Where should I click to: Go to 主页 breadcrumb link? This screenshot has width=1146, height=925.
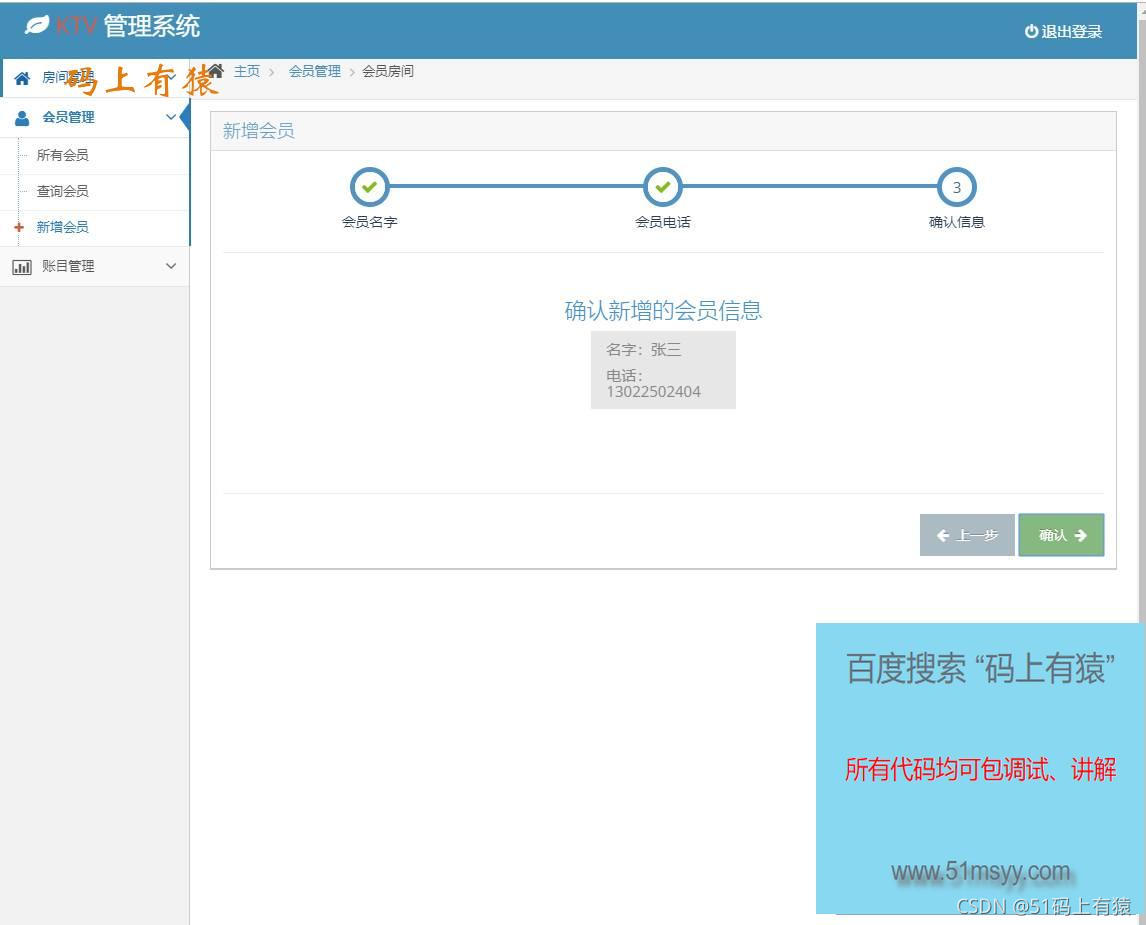click(247, 71)
